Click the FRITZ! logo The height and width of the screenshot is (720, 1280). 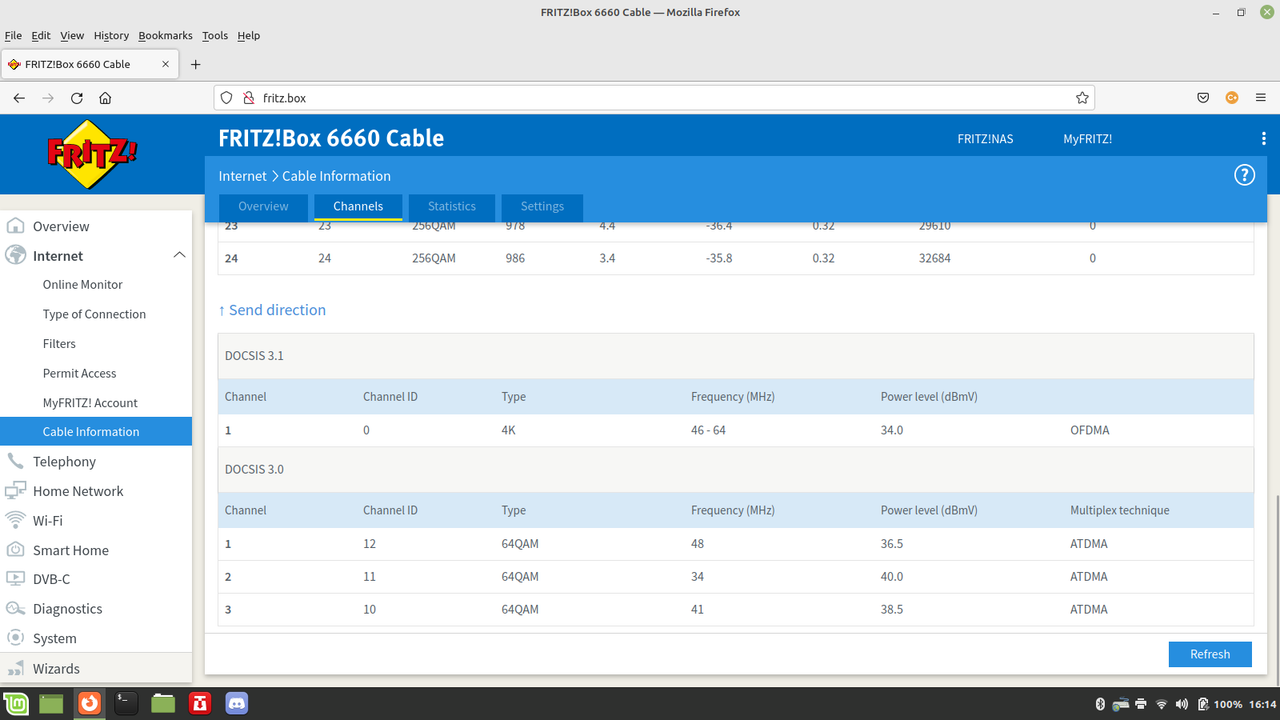[x=92, y=154]
